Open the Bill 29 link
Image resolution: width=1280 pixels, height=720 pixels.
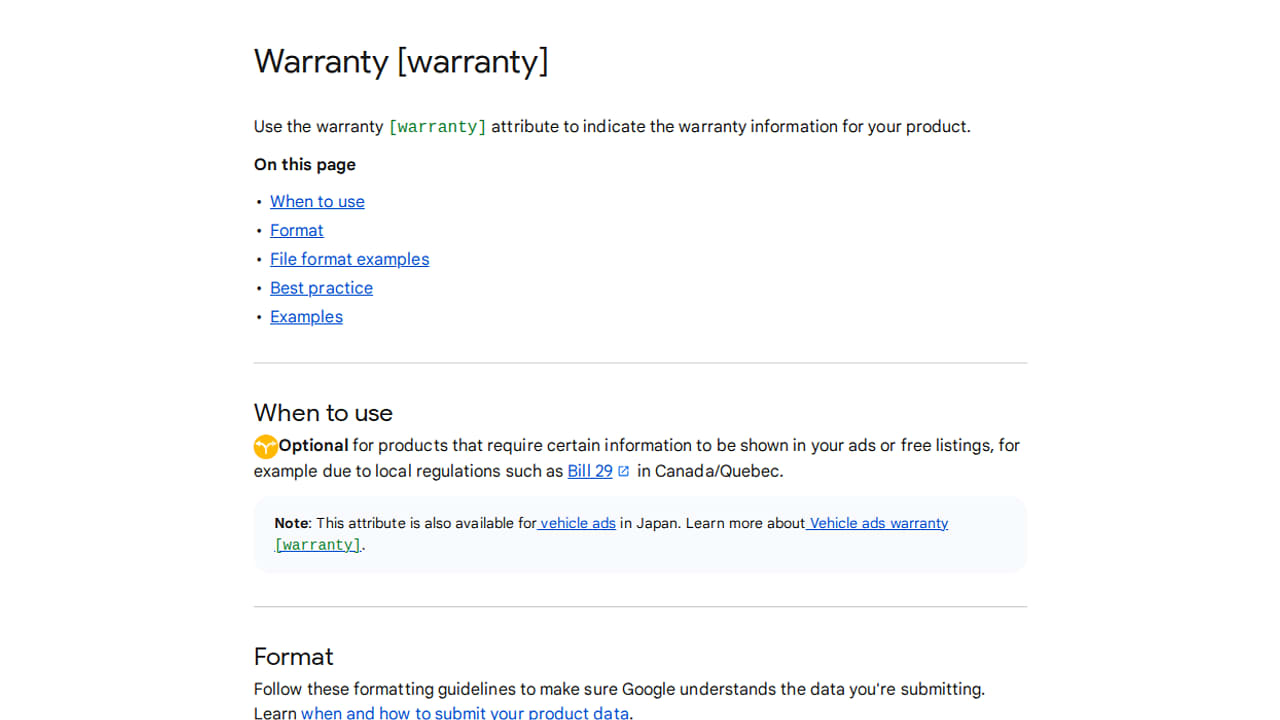tap(590, 471)
